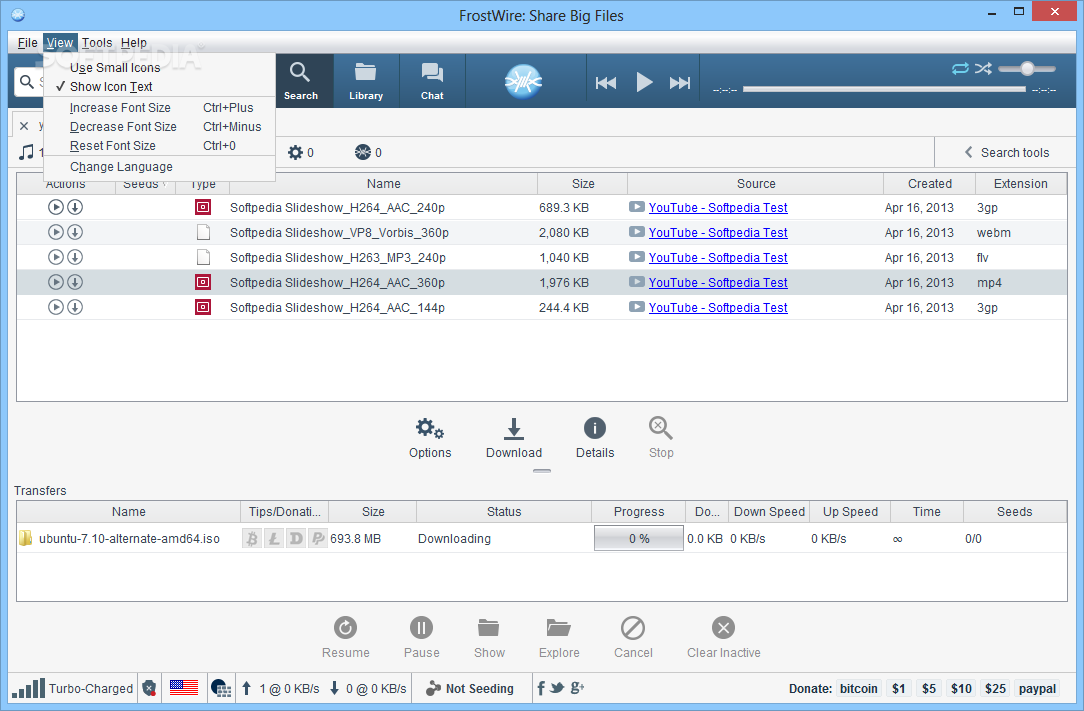
Task: Explore the transfer folder
Action: [559, 638]
